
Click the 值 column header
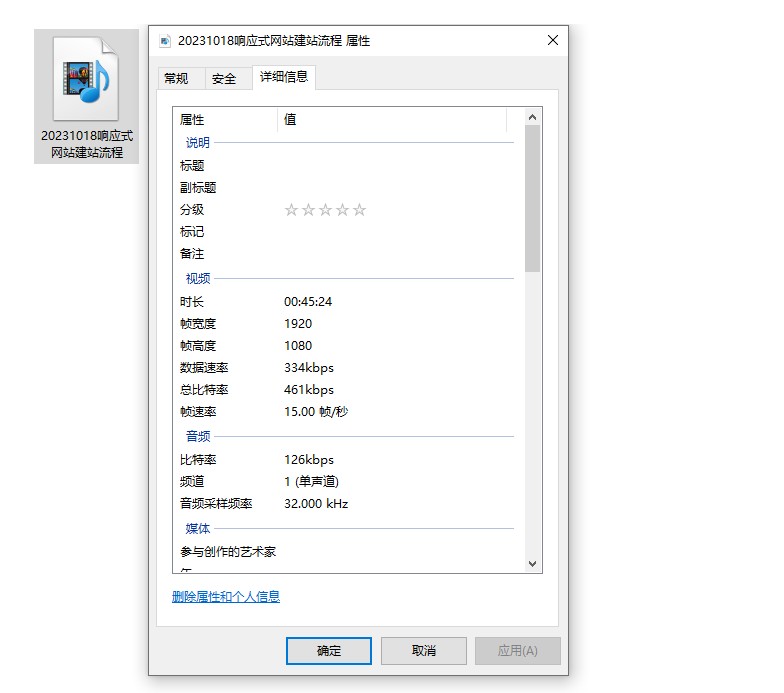click(x=392, y=120)
